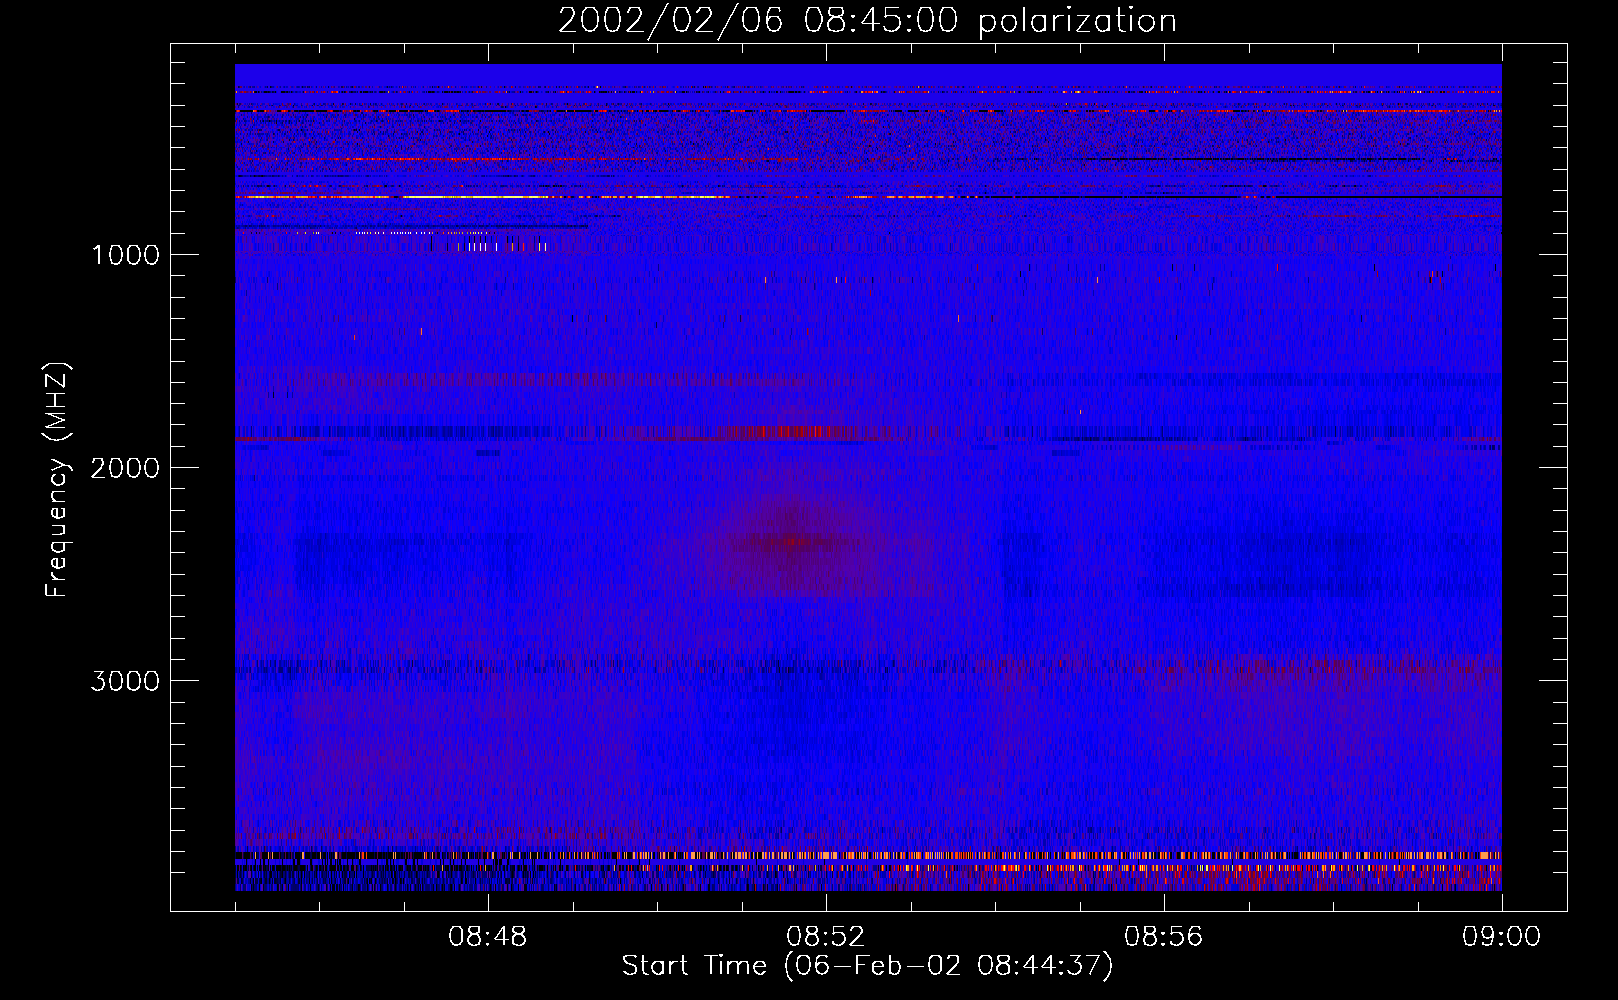Click the plot title '2002/02/06 08:45:00 polarization'

867,21
